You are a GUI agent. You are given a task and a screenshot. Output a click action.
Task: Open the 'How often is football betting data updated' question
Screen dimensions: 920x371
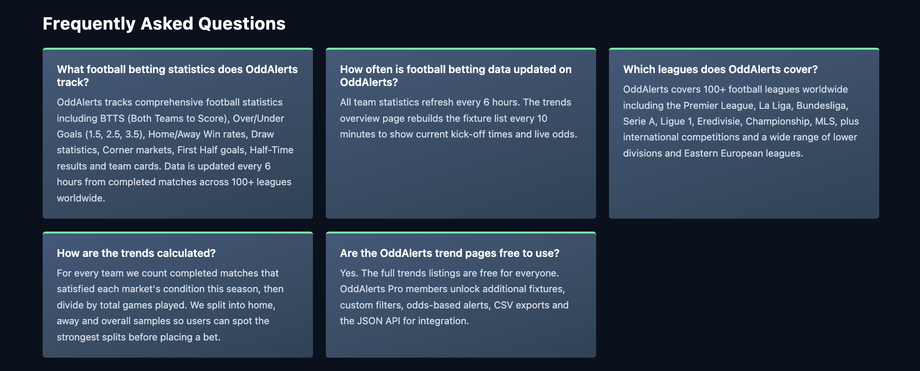[455, 76]
